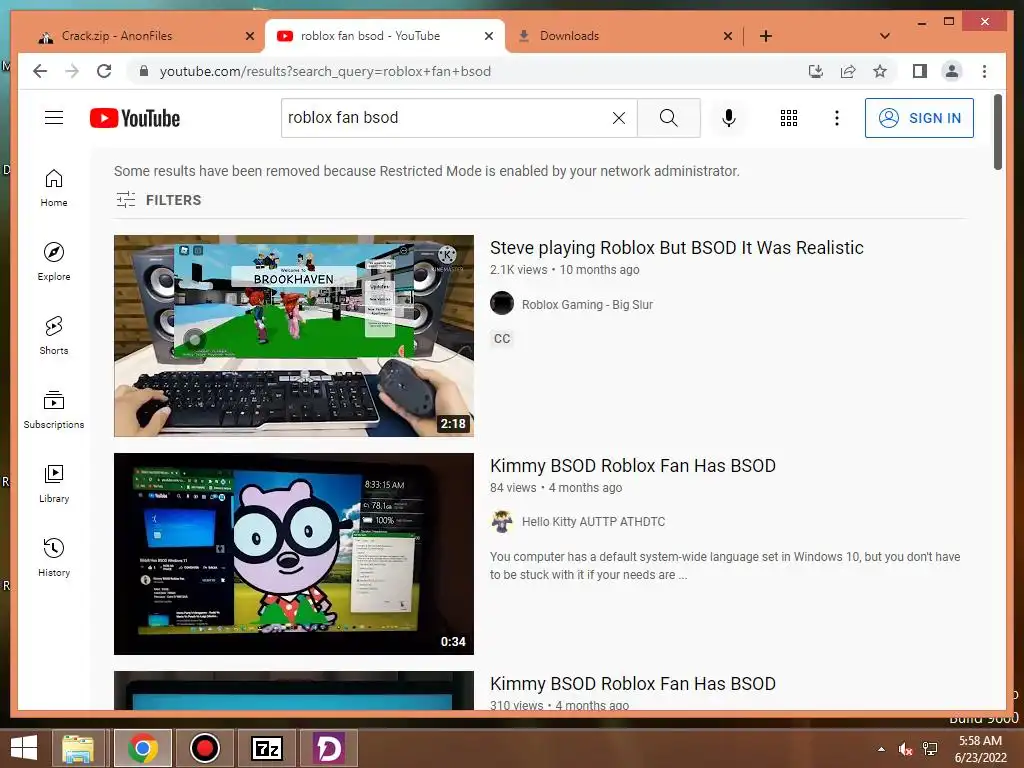Click the magnifier search button
The width and height of the screenshot is (1024, 768).
669,118
